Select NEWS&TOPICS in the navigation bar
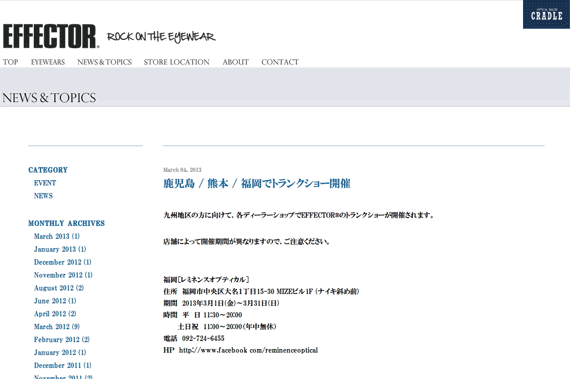Screen dimensions: 570x379 (104, 62)
